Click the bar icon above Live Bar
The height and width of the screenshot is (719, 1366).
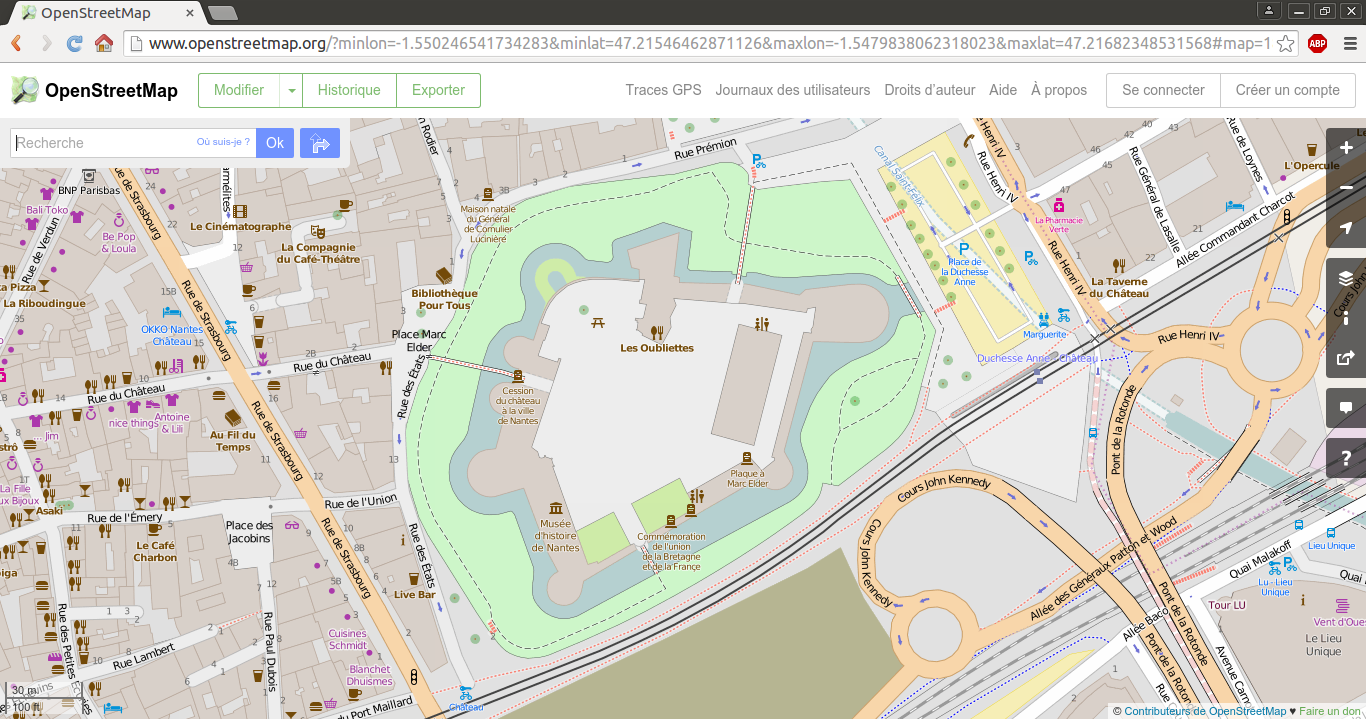point(414,578)
